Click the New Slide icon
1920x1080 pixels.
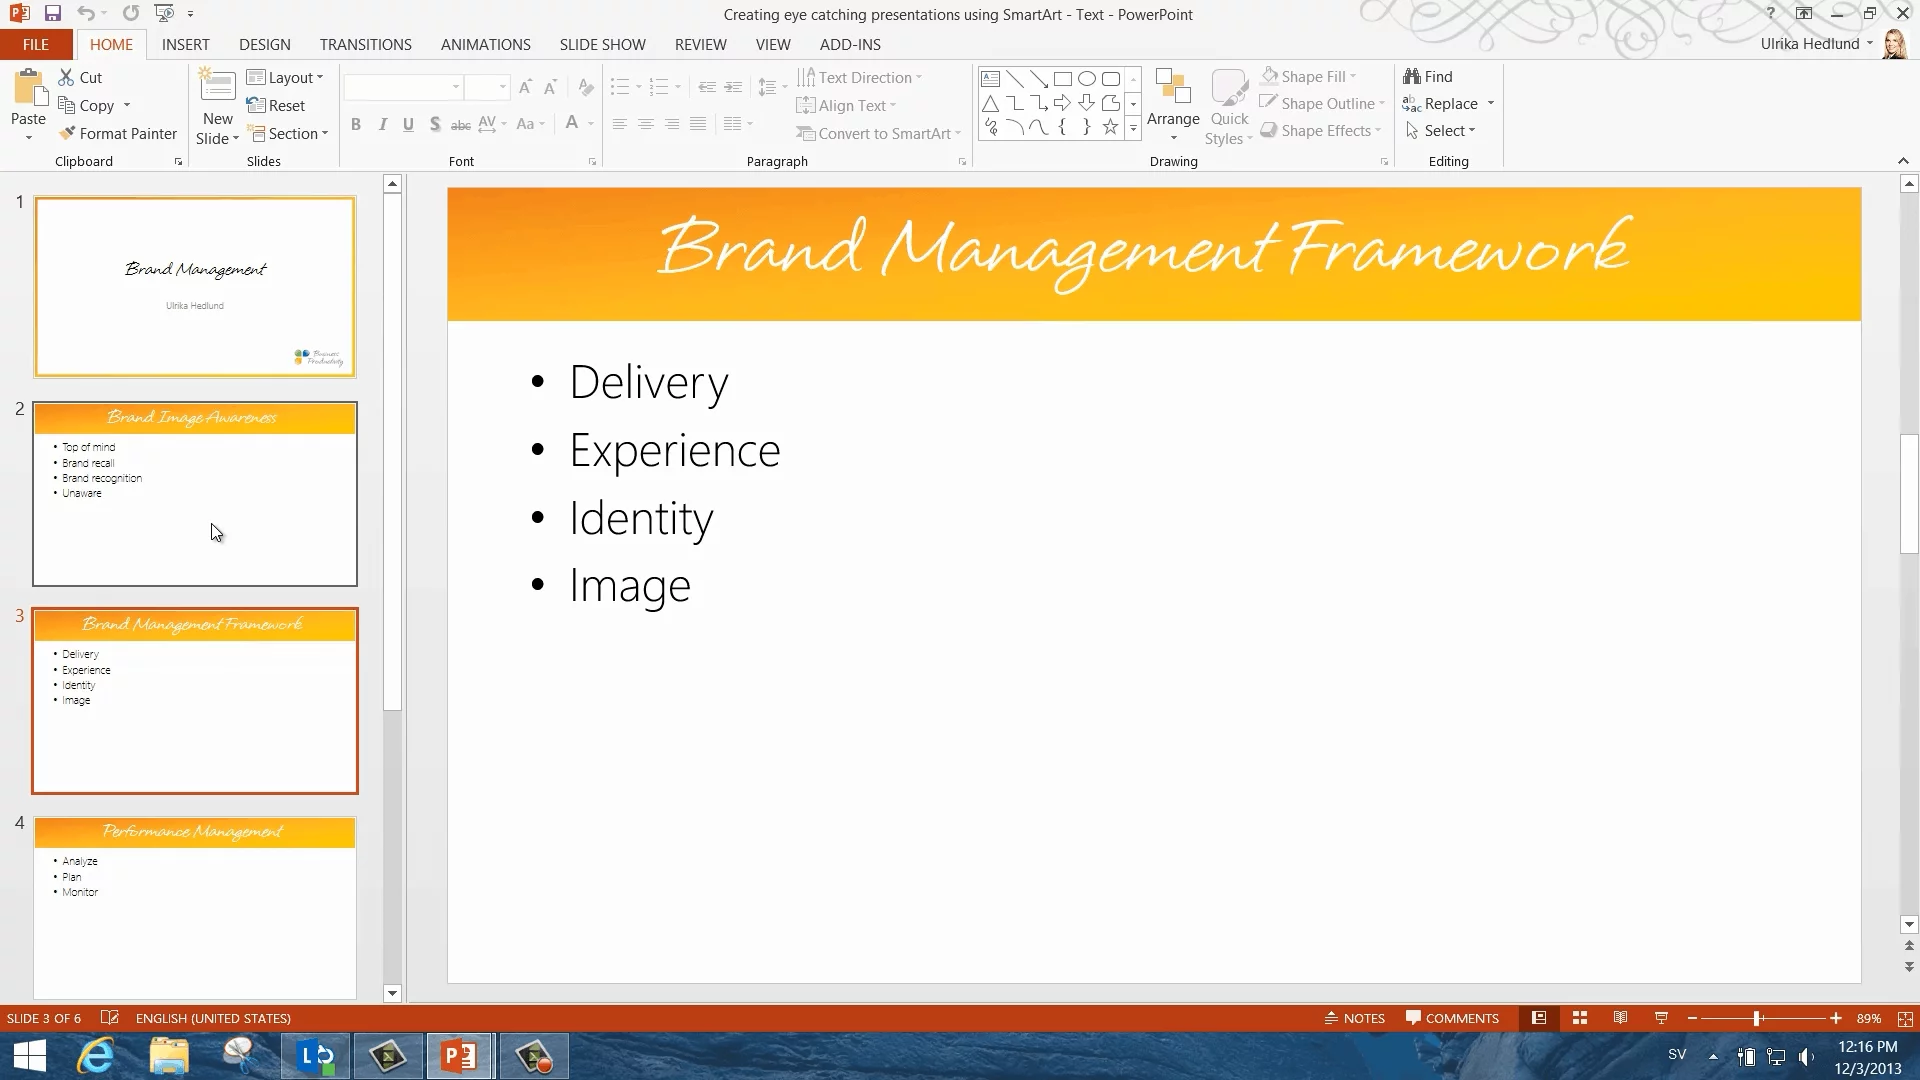217,87
